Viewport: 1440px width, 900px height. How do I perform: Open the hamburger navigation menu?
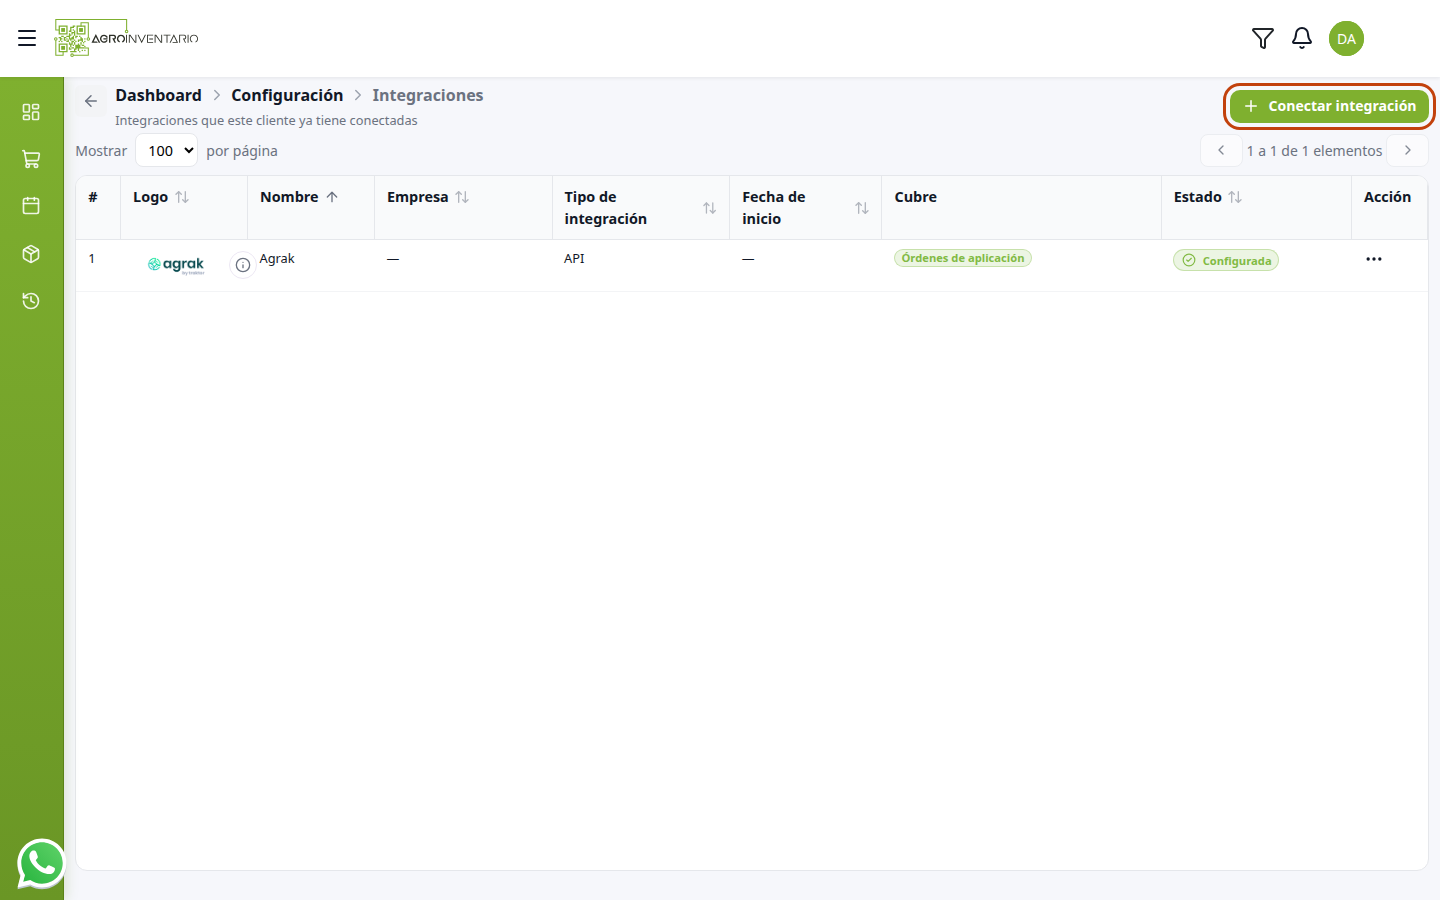coord(27,38)
